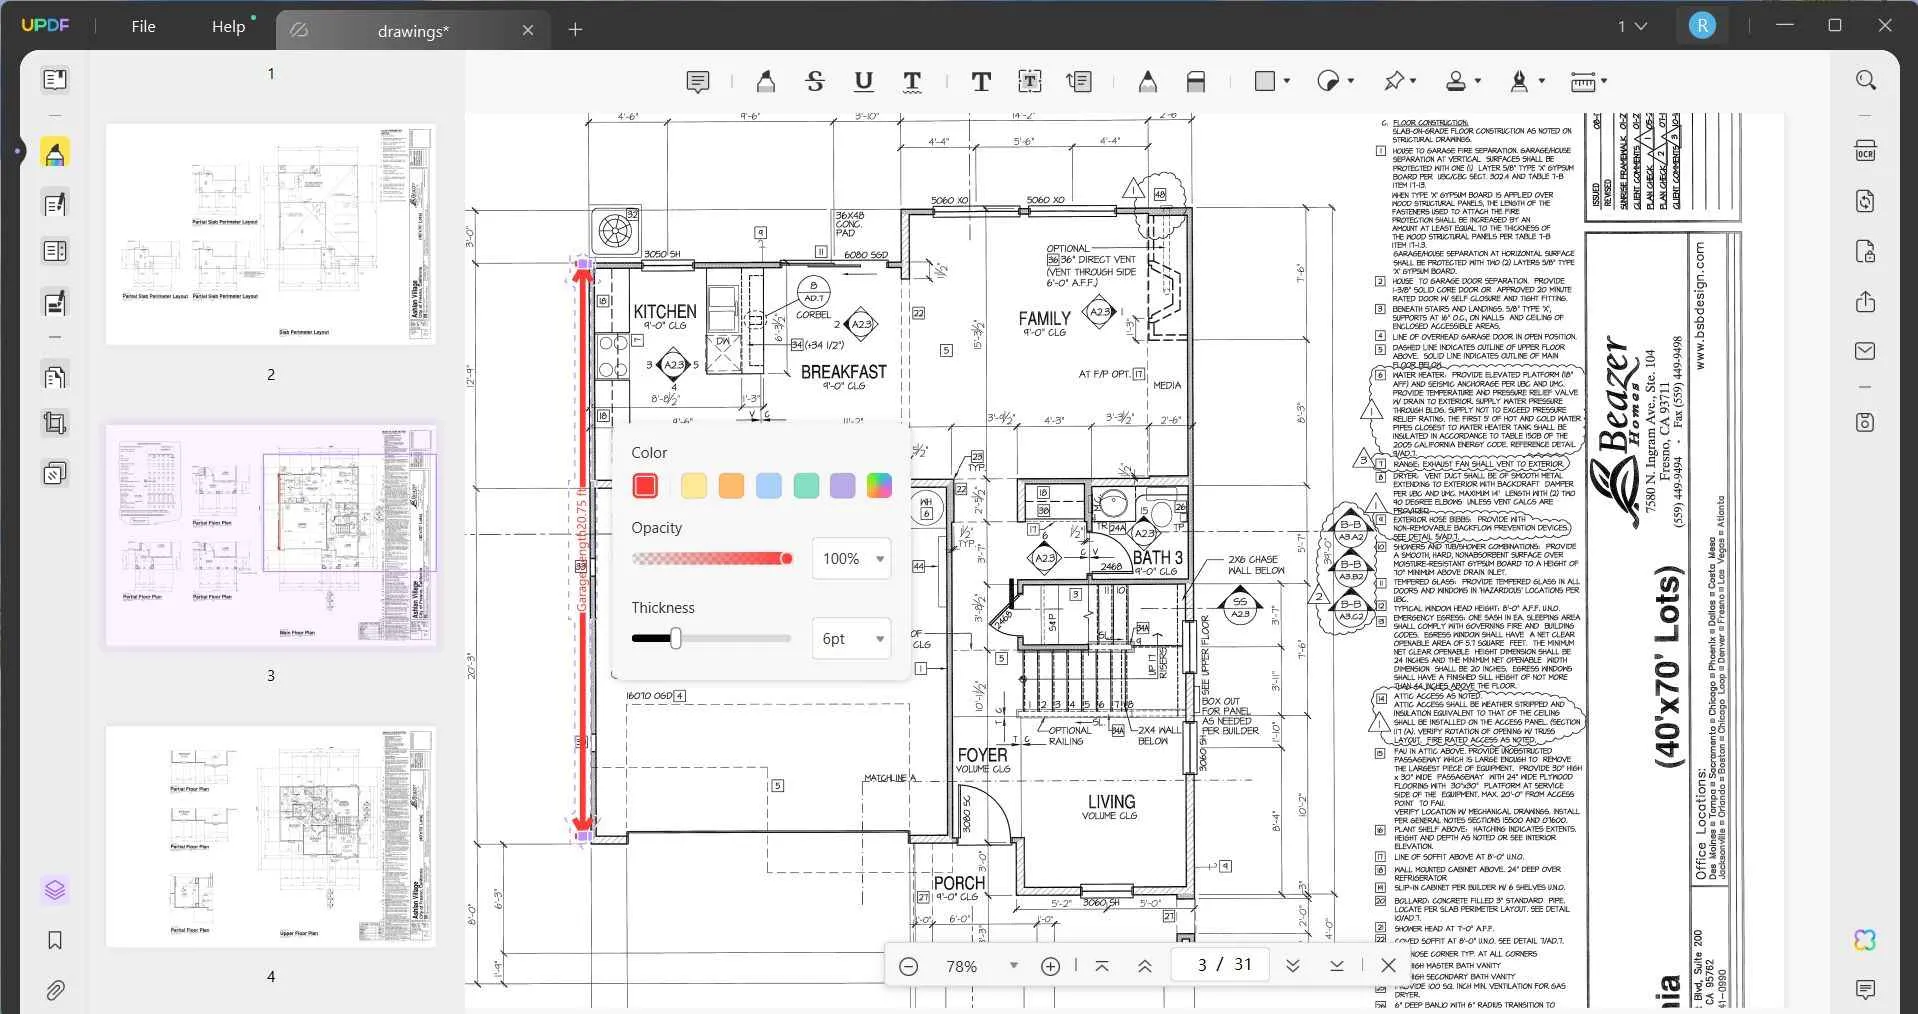The image size is (1918, 1014).
Task: Open the Attachments panel
Action: pos(55,990)
